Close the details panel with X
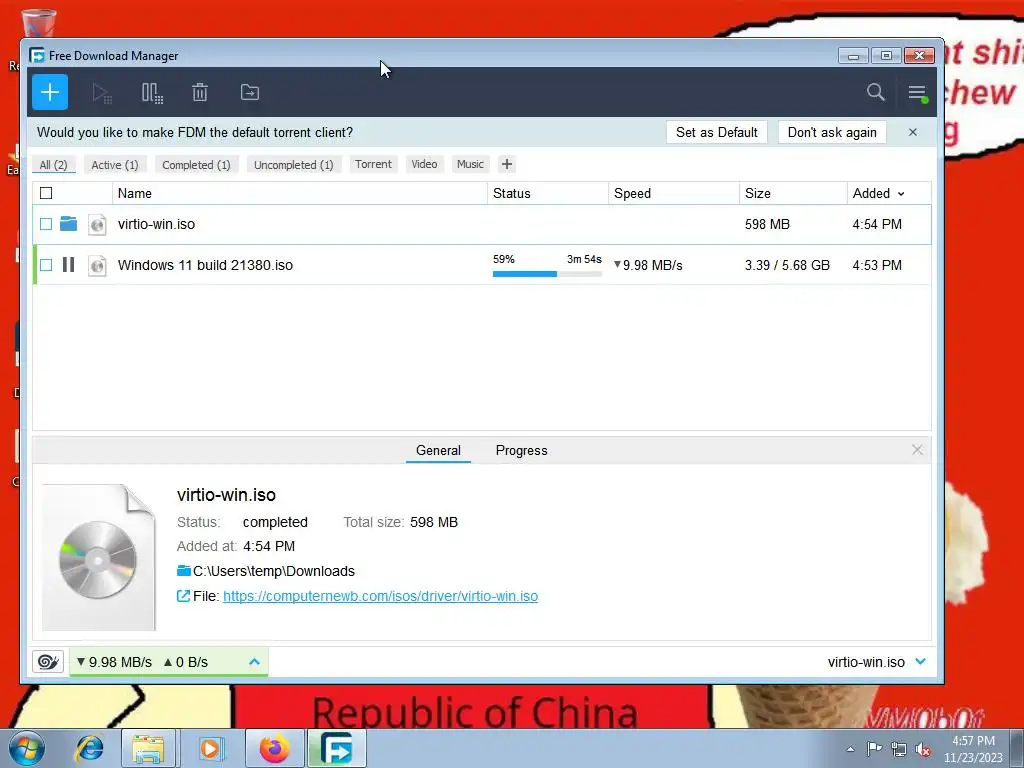 pos(918,450)
